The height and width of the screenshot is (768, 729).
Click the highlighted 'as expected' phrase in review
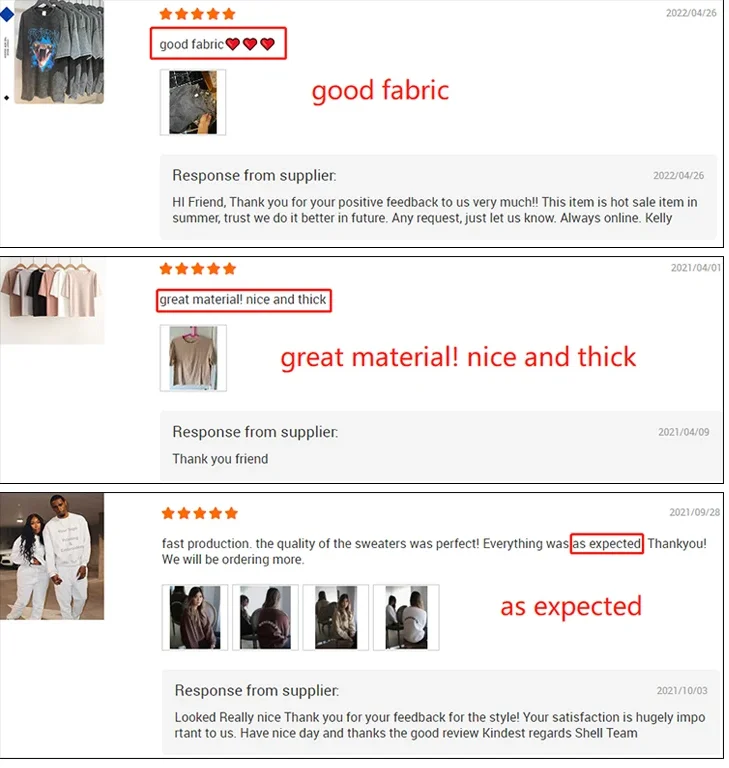(607, 543)
